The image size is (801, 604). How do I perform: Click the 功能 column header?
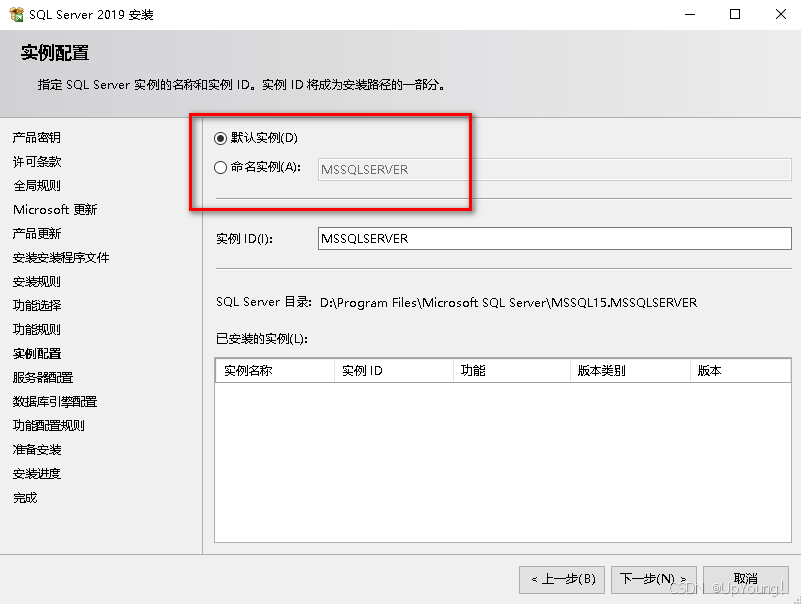point(512,370)
